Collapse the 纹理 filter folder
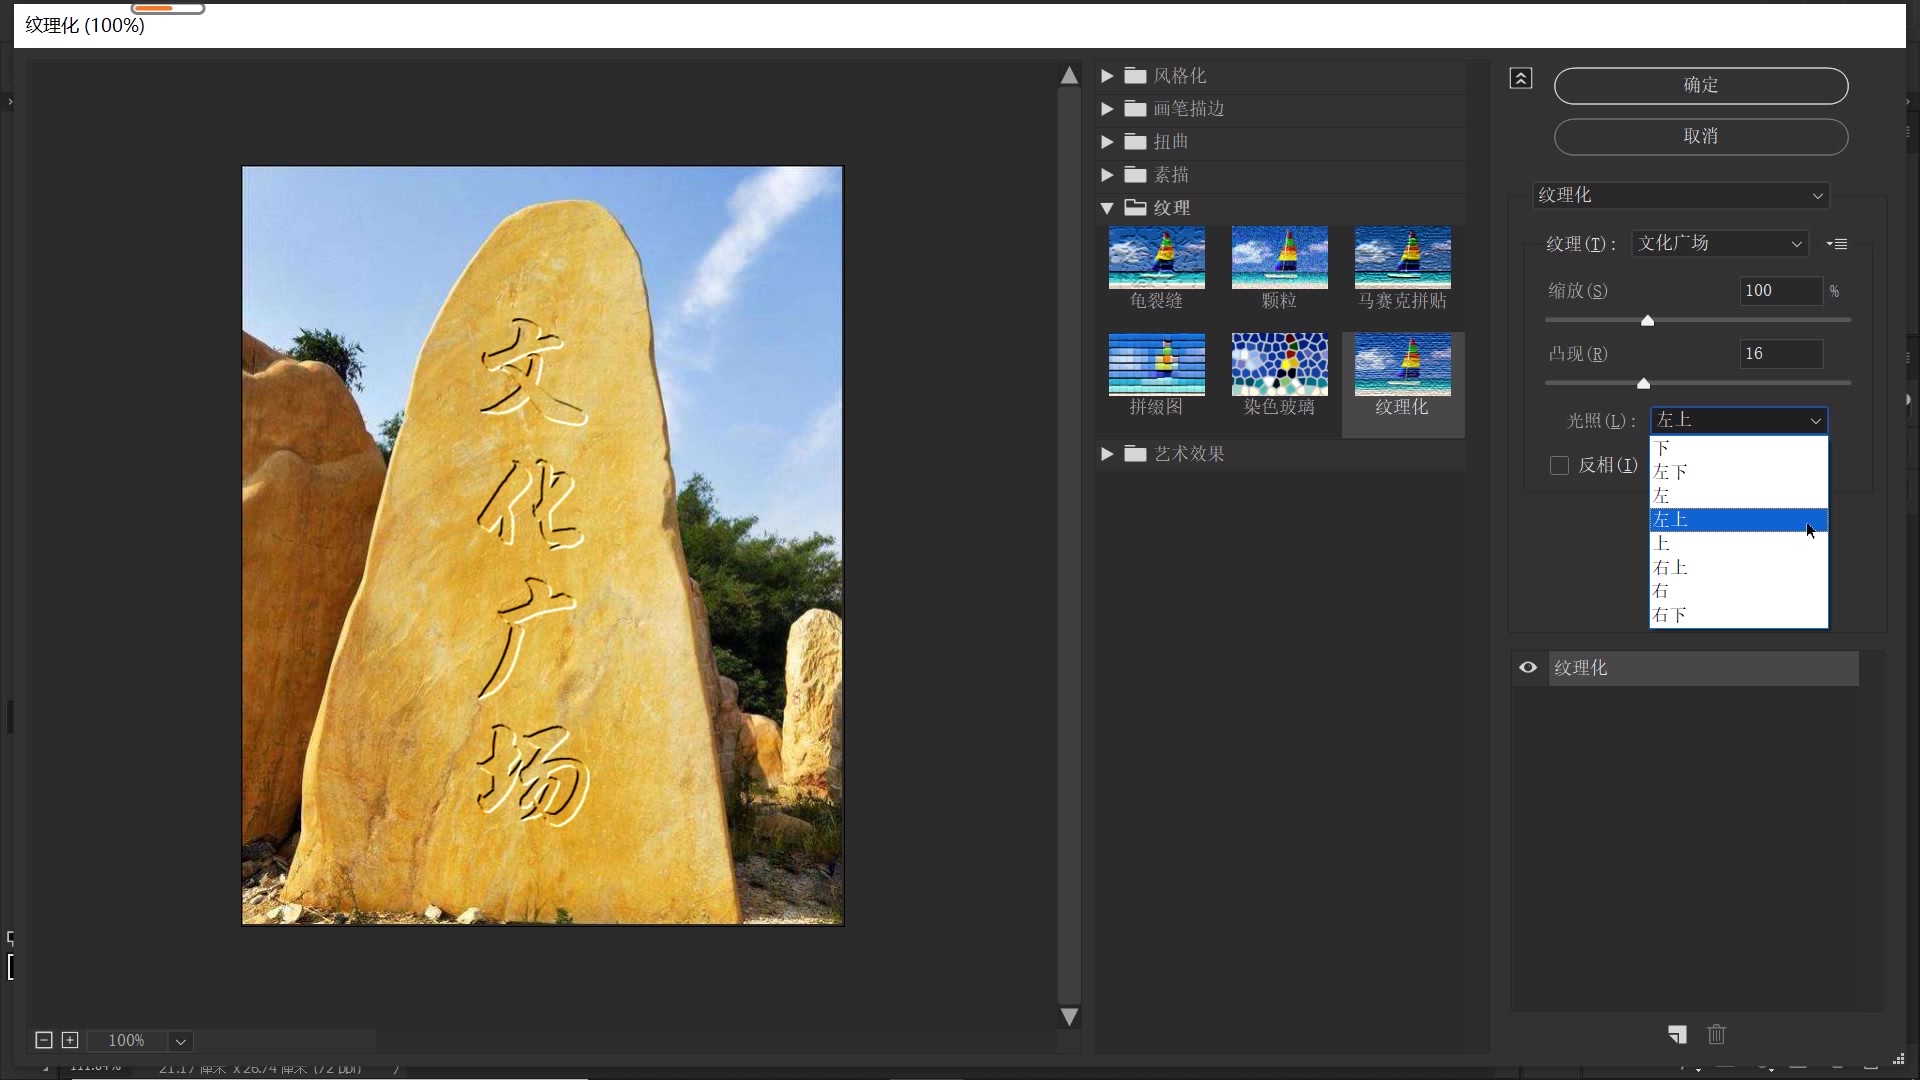 point(1107,208)
